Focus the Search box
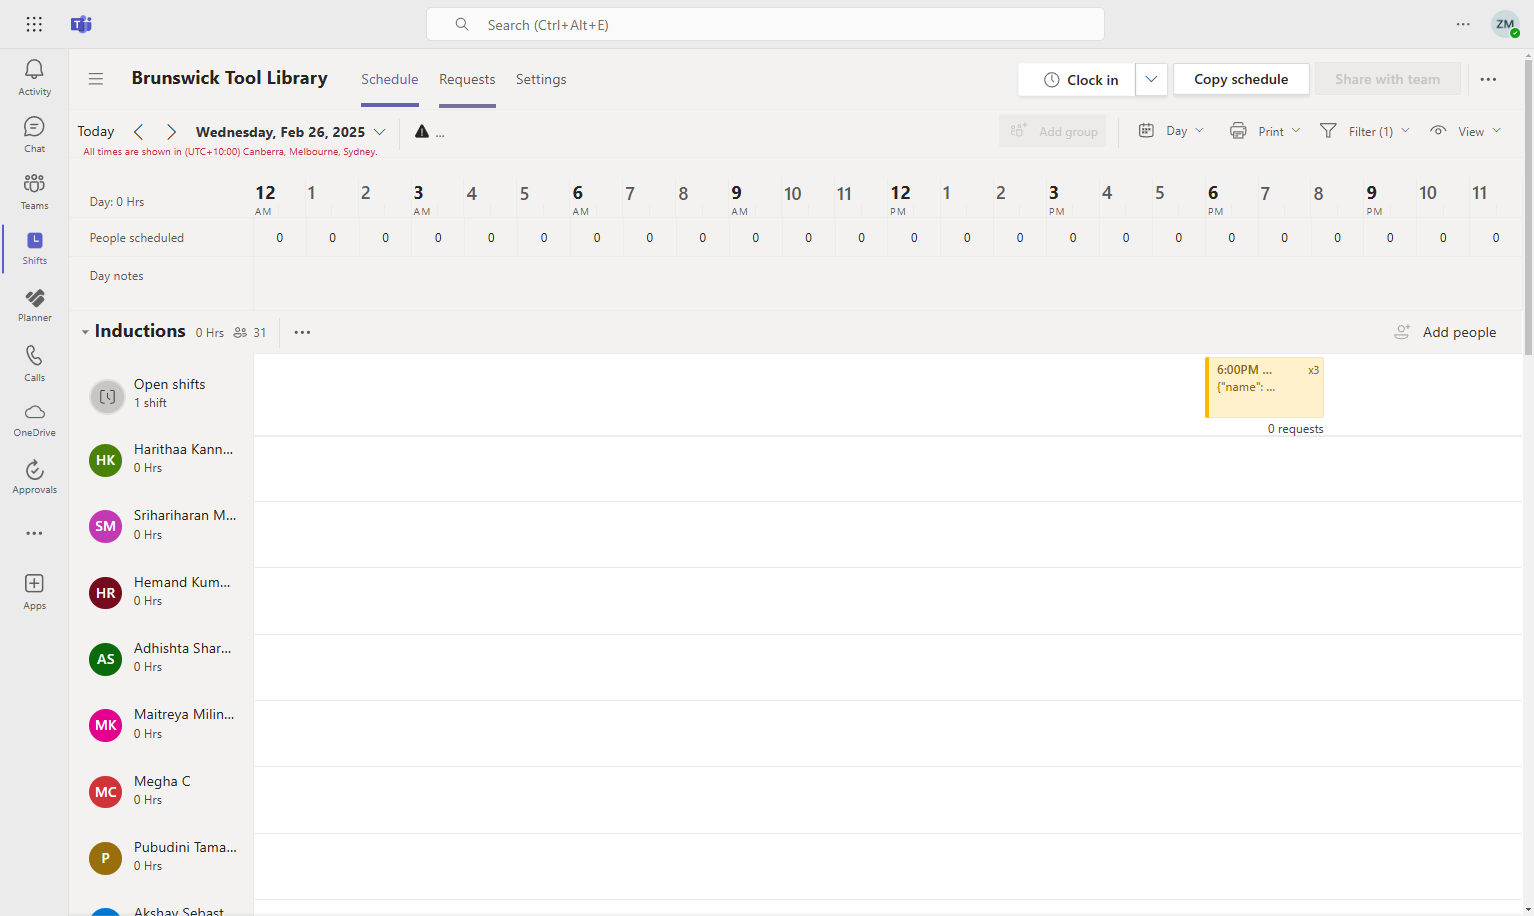 [x=765, y=24]
